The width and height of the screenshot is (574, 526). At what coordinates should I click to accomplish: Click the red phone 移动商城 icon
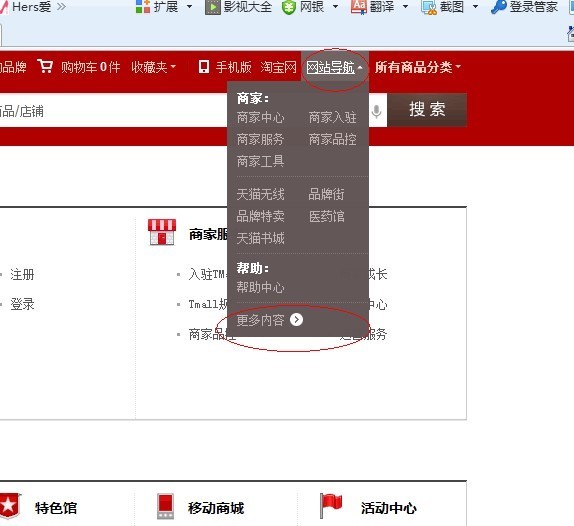[x=165, y=506]
